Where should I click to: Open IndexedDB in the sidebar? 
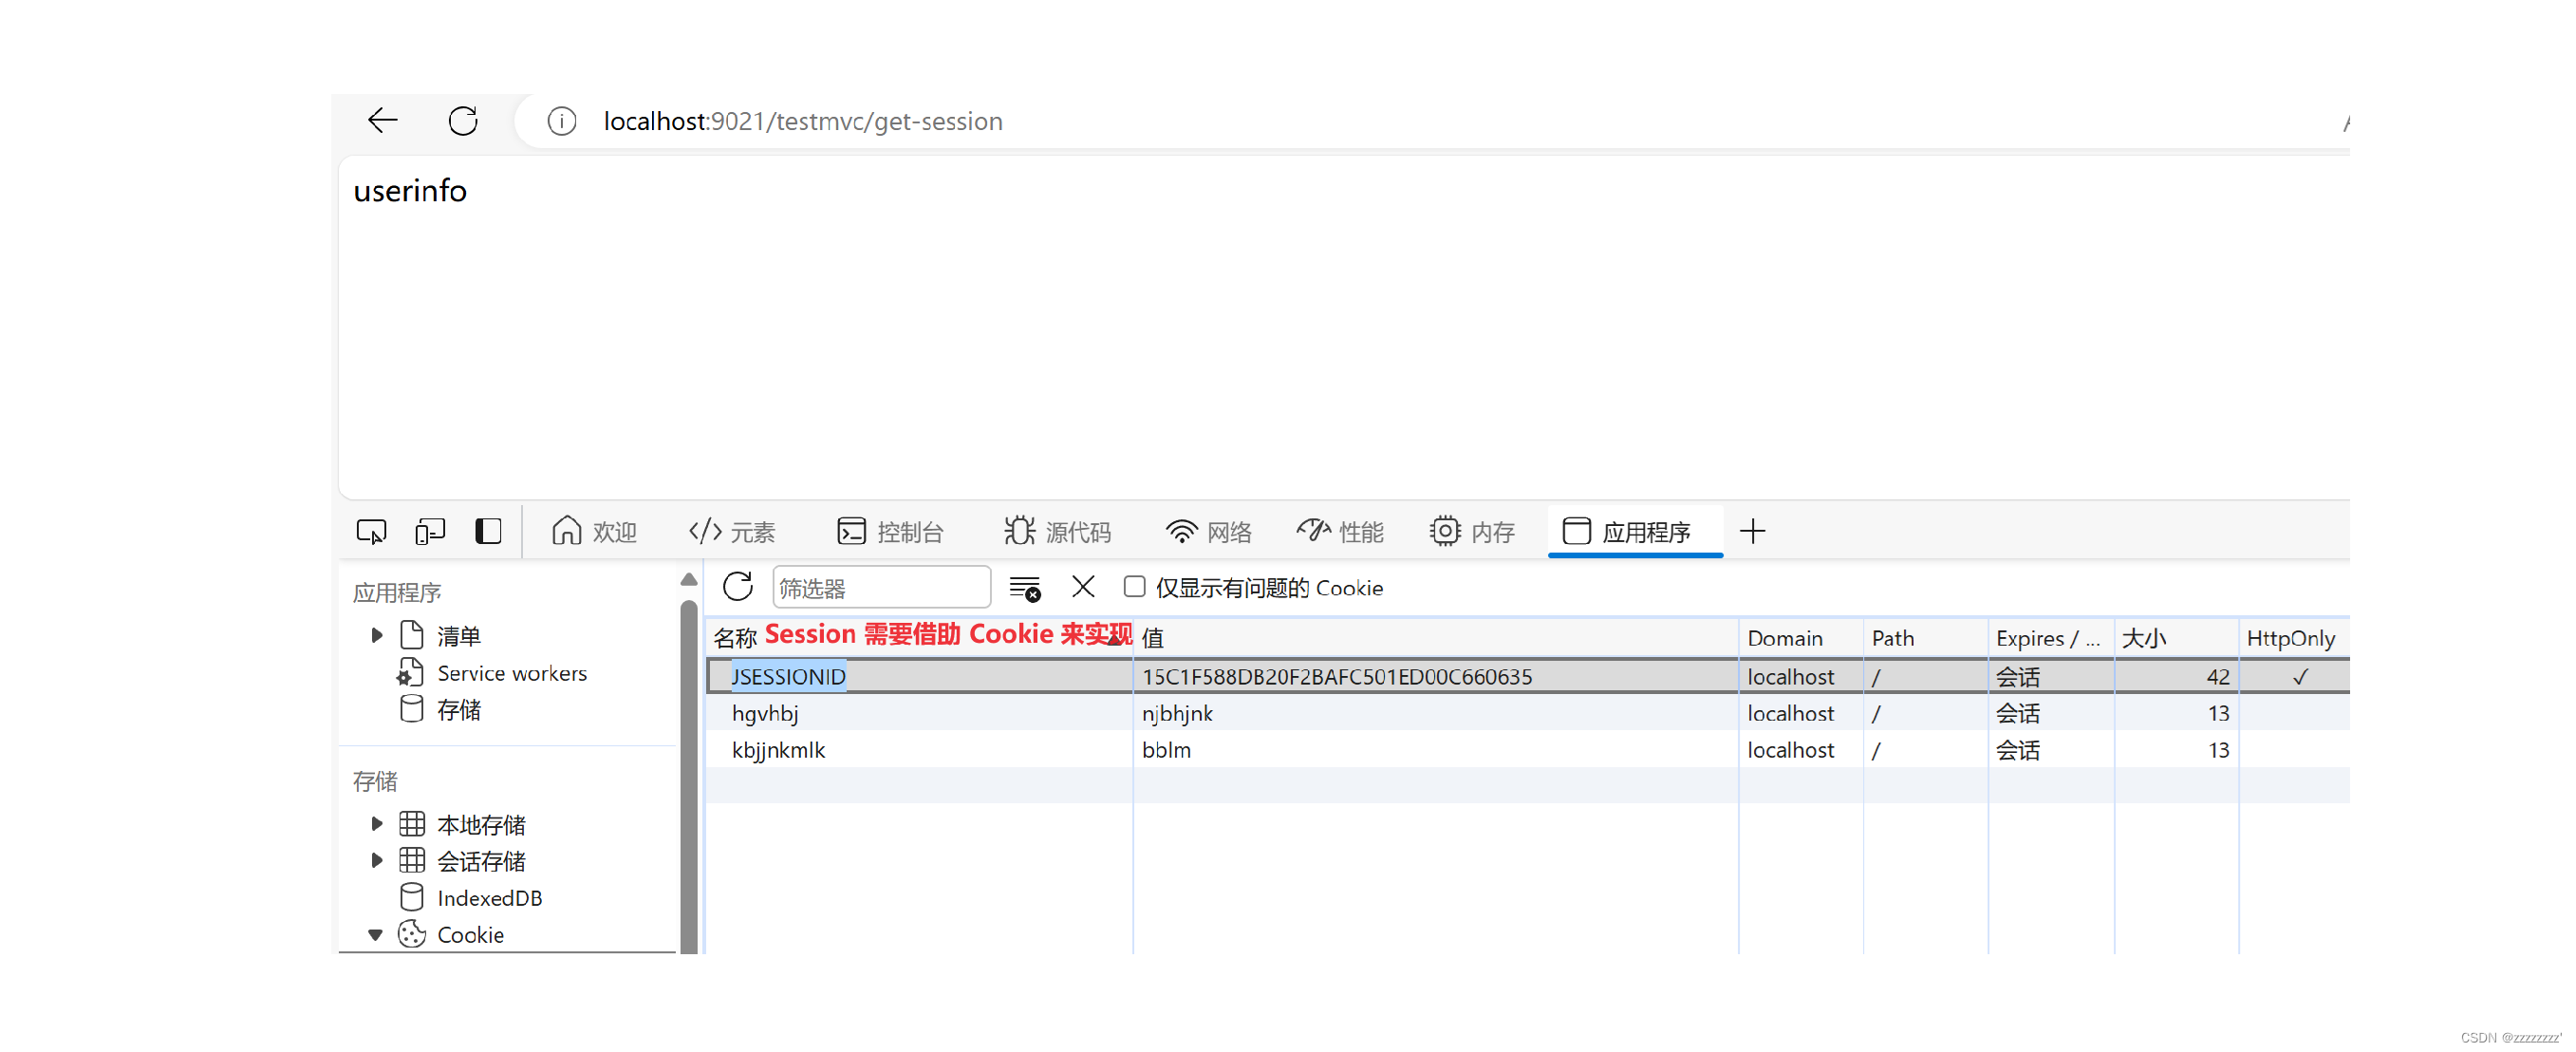point(490,898)
